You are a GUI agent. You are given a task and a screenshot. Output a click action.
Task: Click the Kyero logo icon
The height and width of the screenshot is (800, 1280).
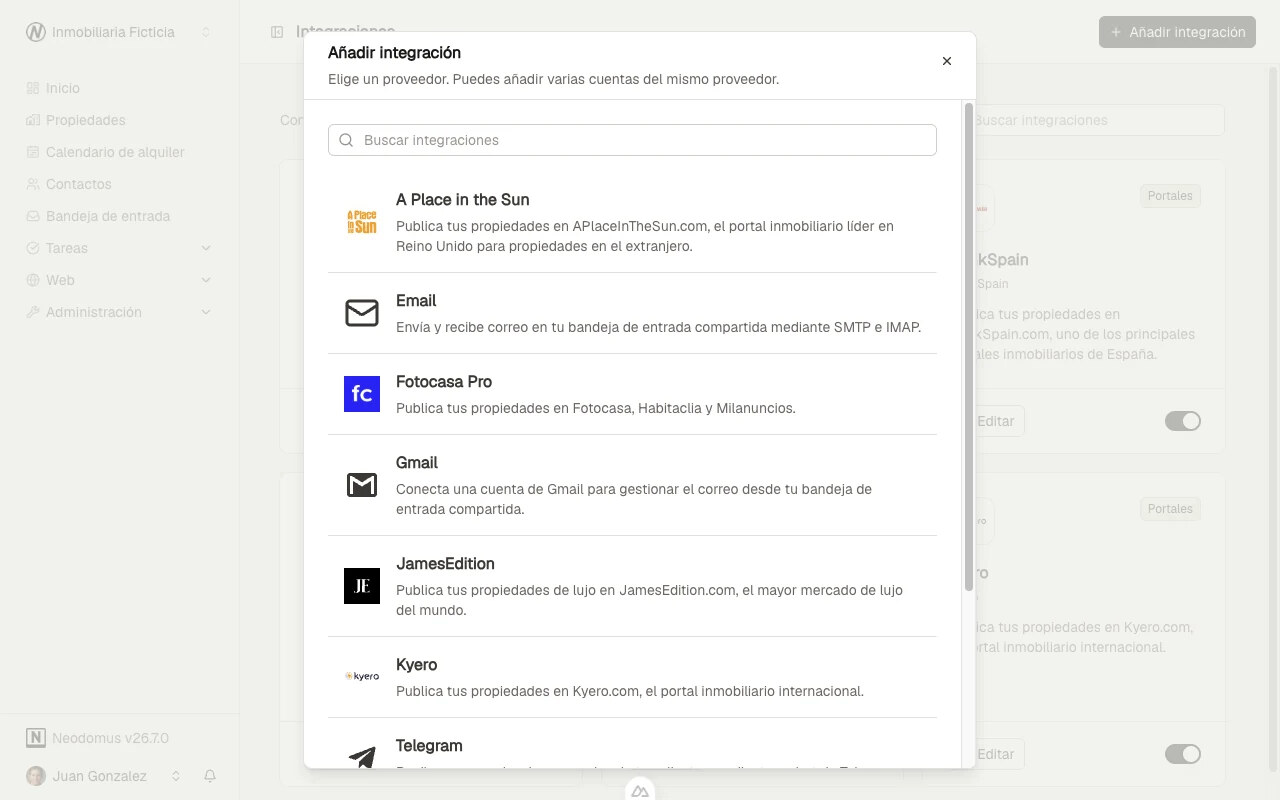[362, 677]
